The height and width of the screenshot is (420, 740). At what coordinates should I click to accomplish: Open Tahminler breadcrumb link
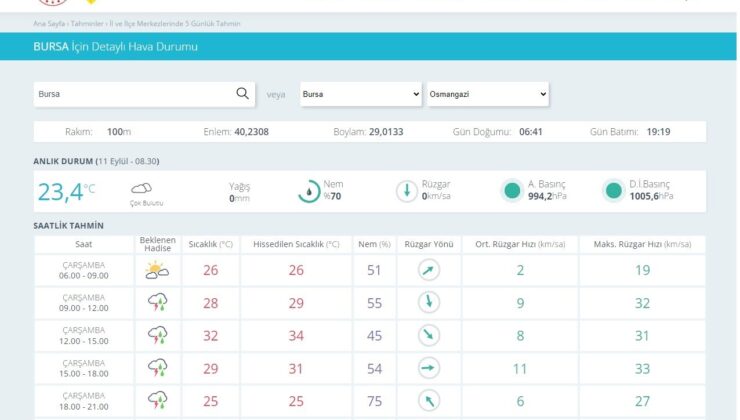click(x=87, y=24)
